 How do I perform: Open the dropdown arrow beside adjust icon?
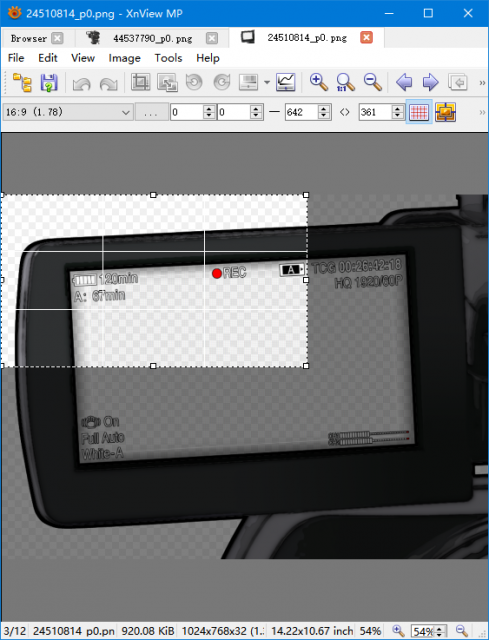coord(267,82)
